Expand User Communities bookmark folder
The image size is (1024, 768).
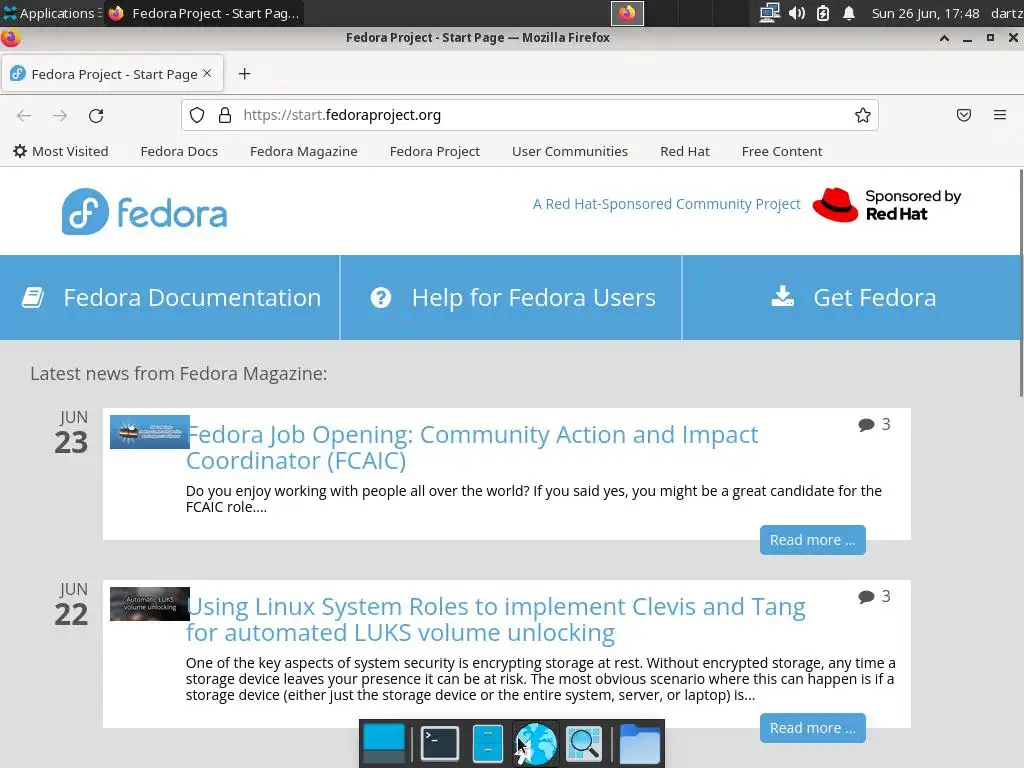569,152
